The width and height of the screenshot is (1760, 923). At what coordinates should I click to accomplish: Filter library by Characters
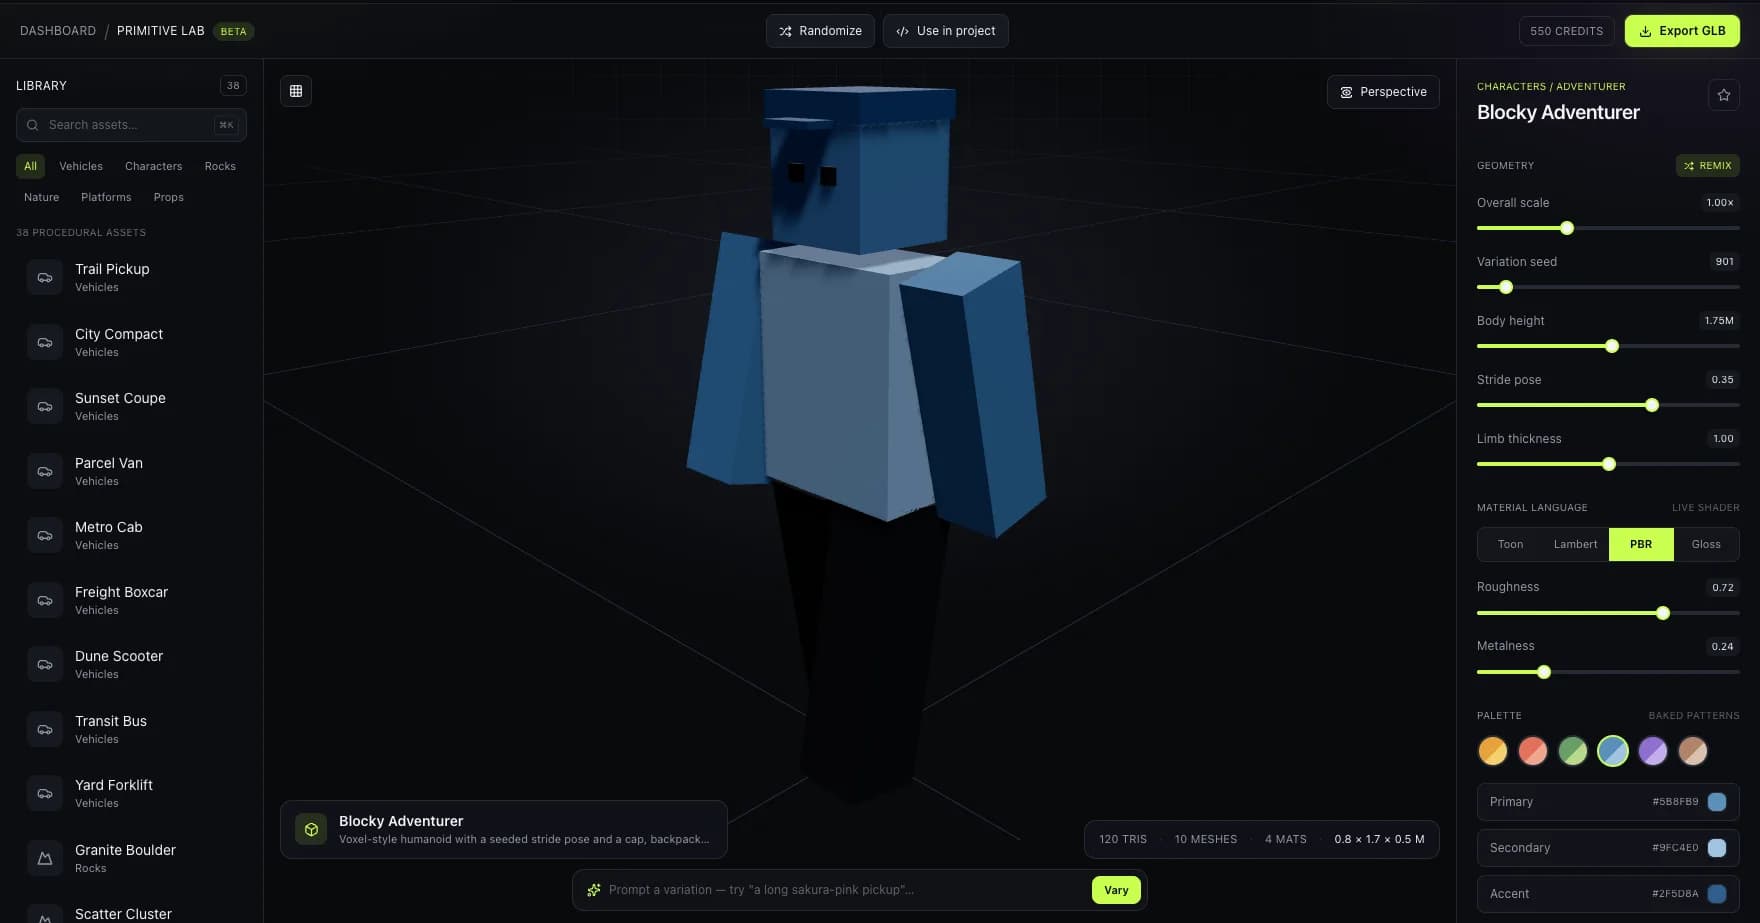(x=153, y=166)
